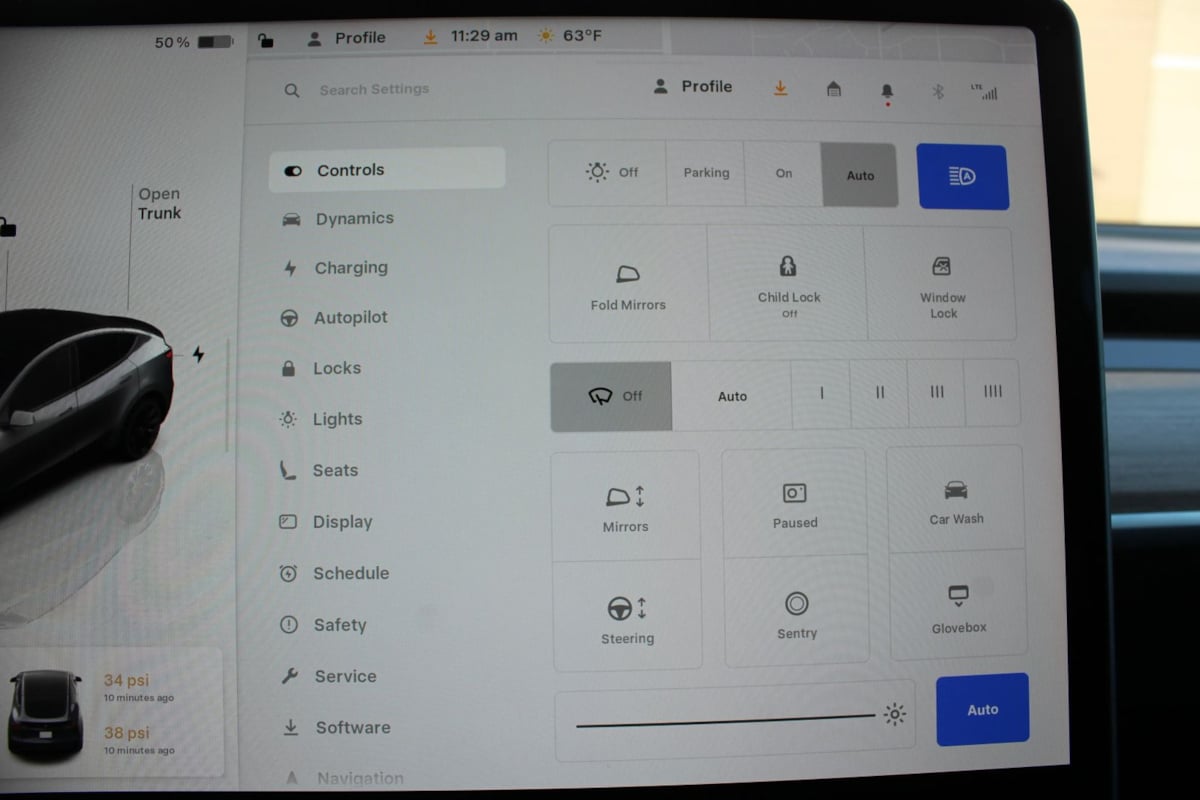
Task: Click the display brightness slider
Action: tap(727, 719)
